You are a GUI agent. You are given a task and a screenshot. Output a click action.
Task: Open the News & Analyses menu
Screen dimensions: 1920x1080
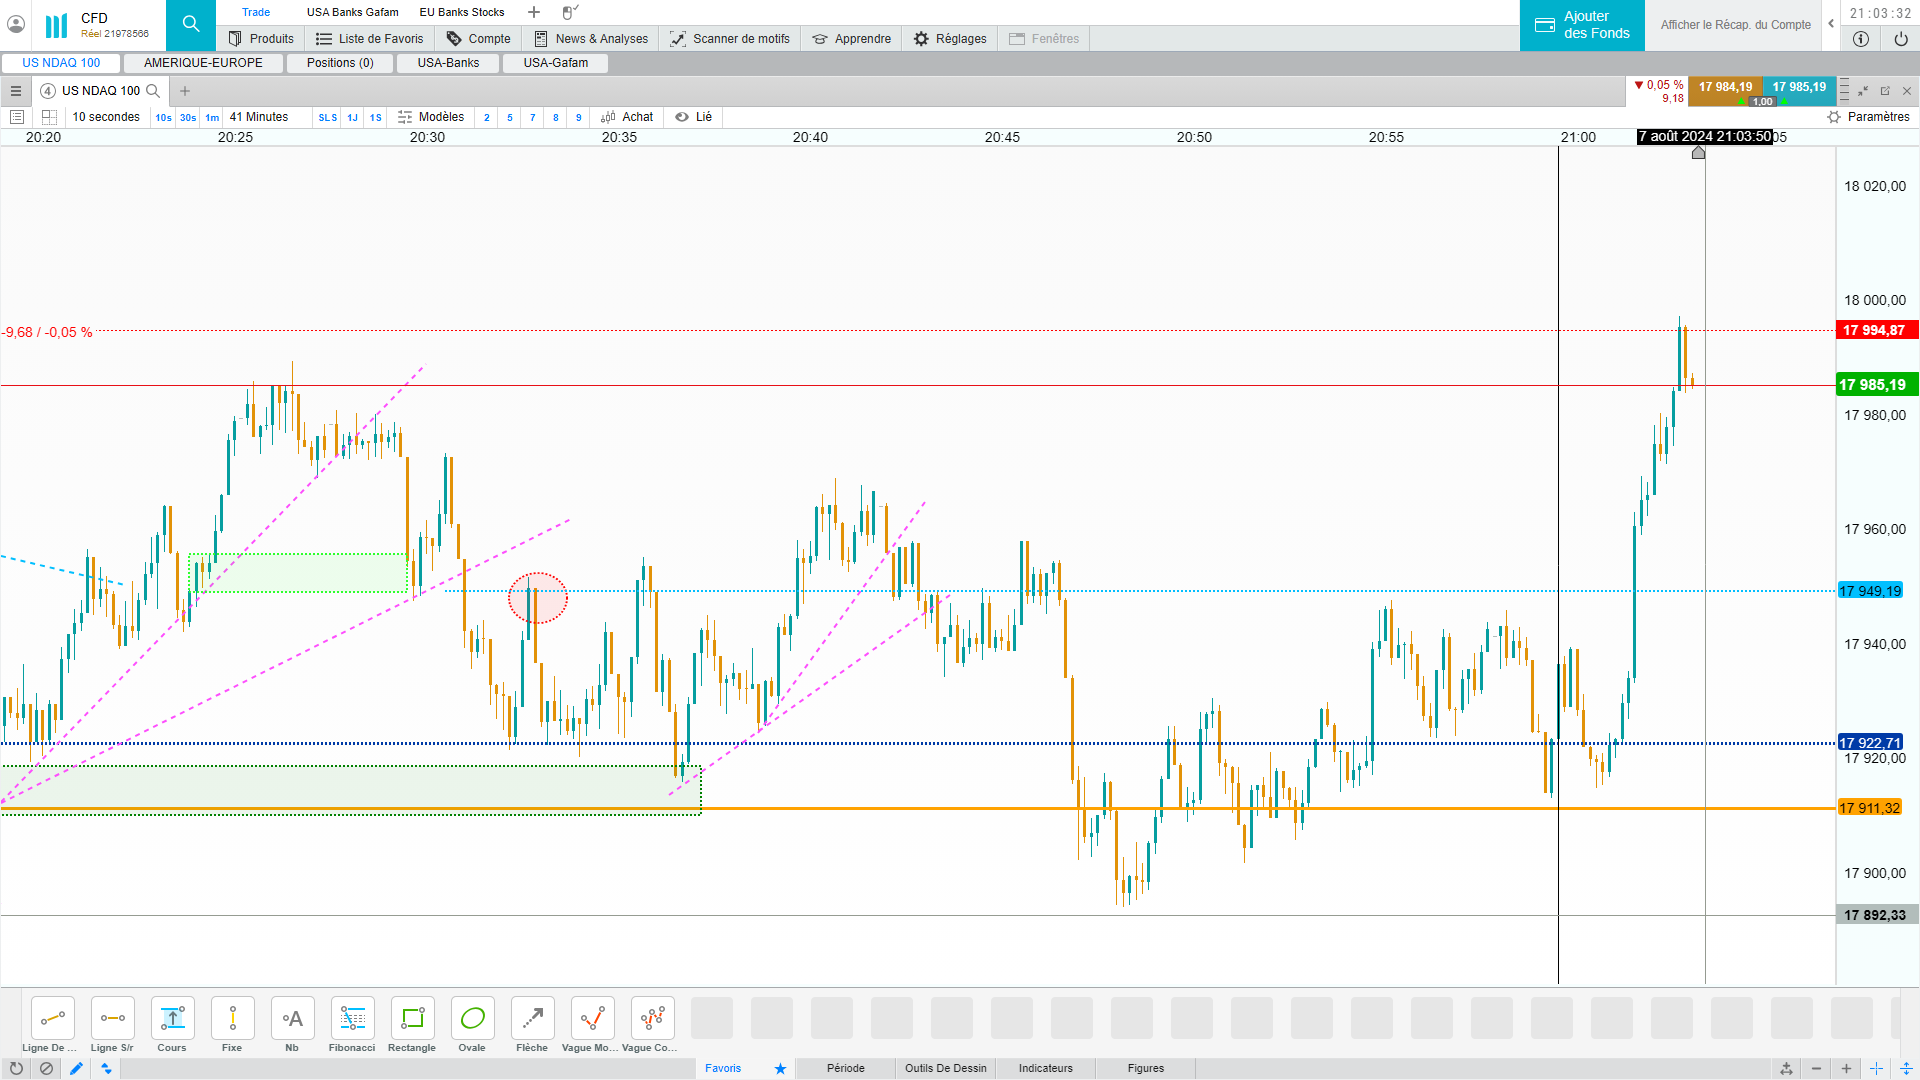(x=591, y=39)
